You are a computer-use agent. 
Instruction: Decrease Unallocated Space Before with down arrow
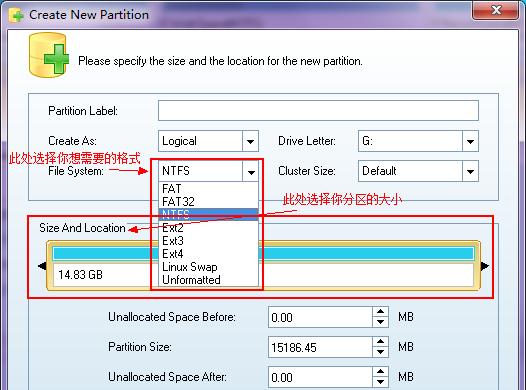tap(380, 322)
